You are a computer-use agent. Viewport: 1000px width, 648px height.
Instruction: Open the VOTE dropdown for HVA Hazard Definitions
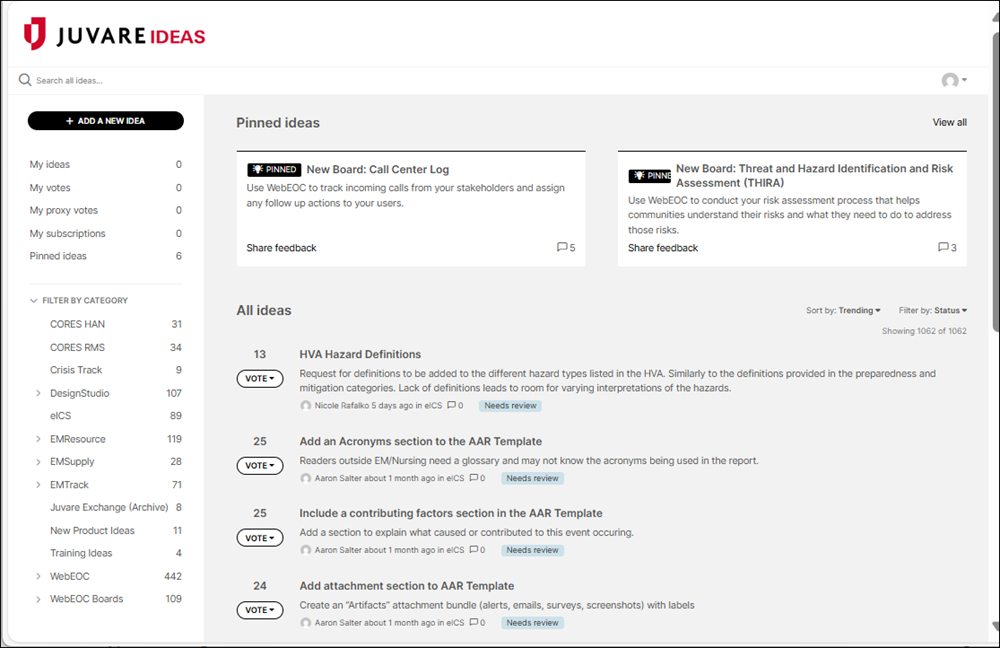click(x=260, y=378)
